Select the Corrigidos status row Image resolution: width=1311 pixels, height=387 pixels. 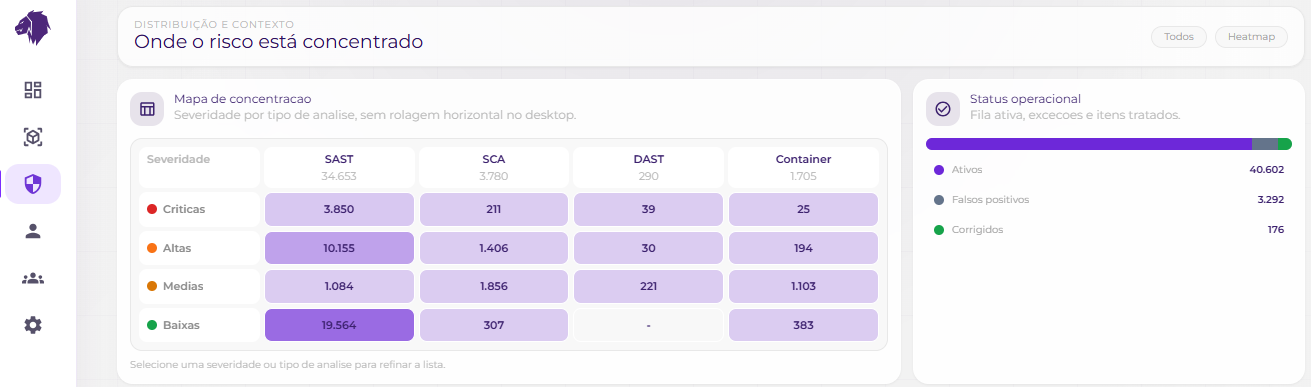[1109, 229]
